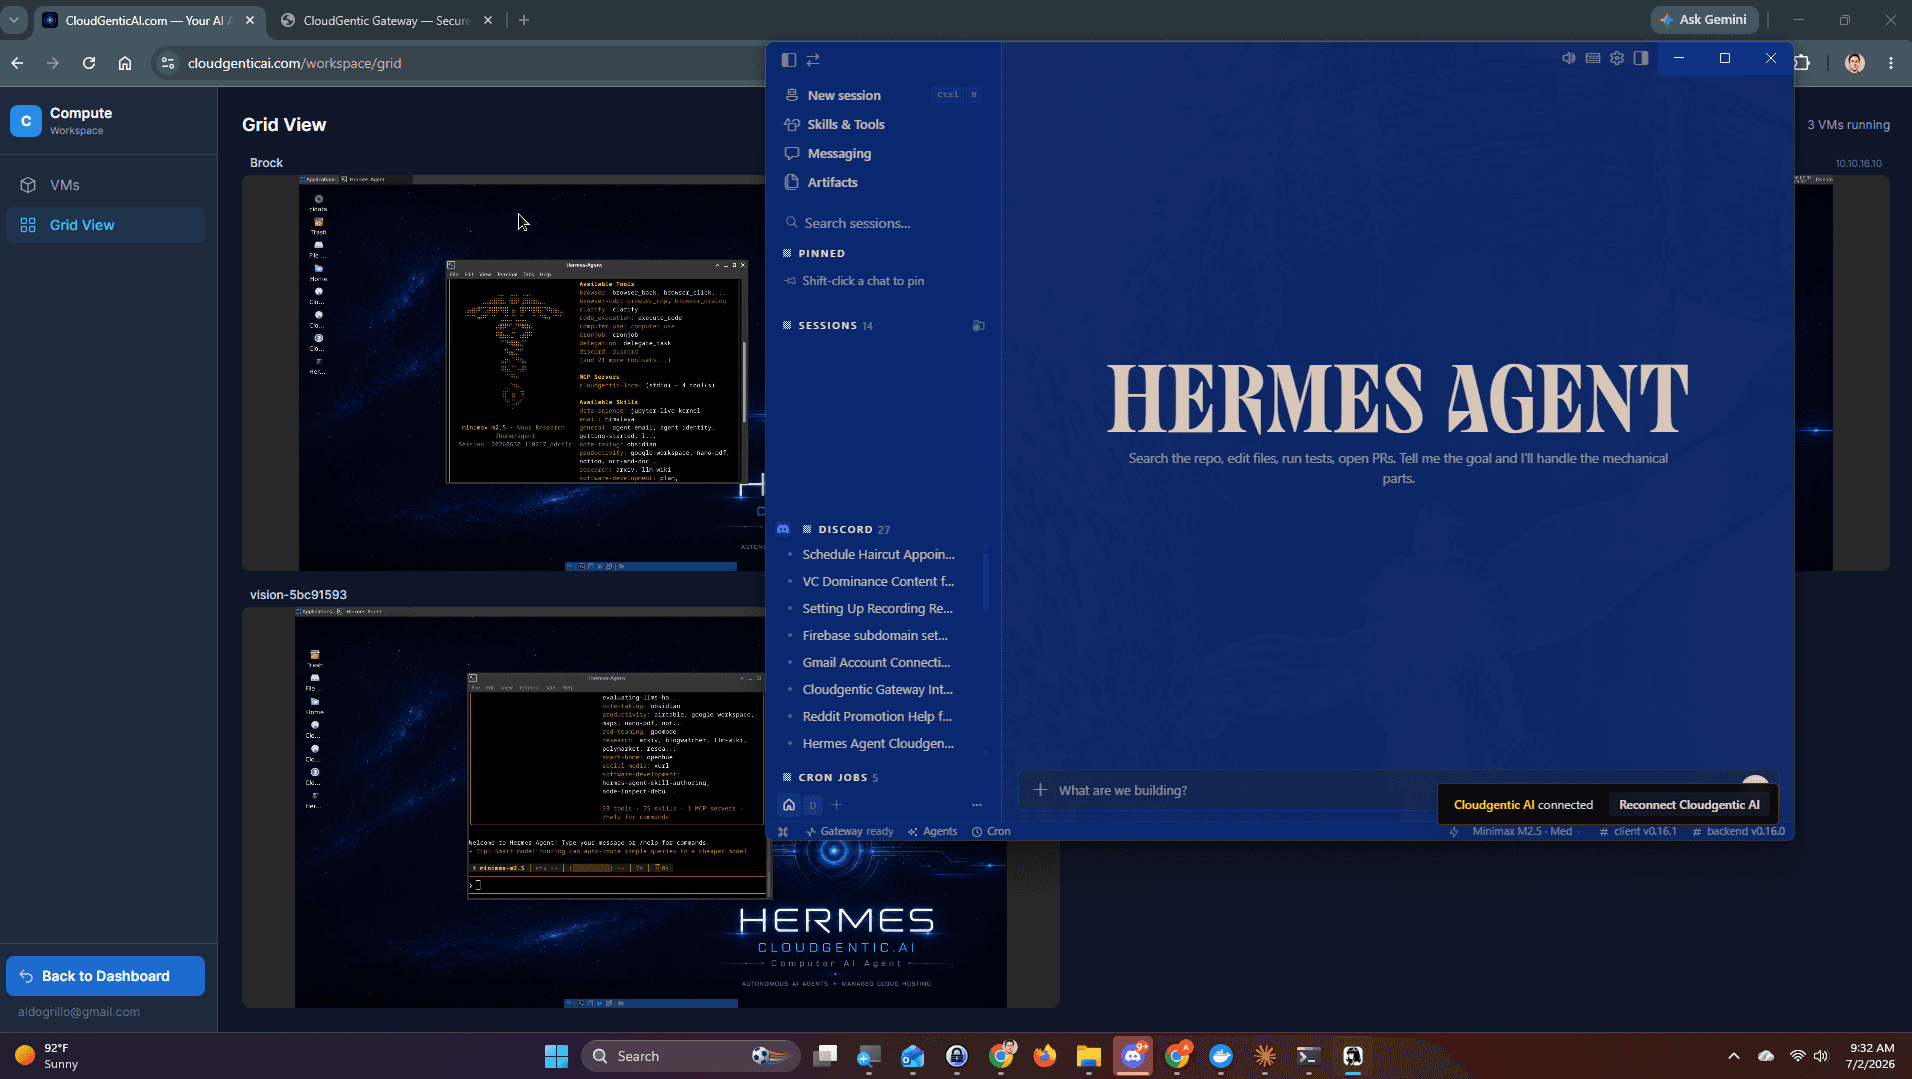Mute sound via Hermes speaker icon
Screen dimensions: 1912x1079
[1568, 58]
